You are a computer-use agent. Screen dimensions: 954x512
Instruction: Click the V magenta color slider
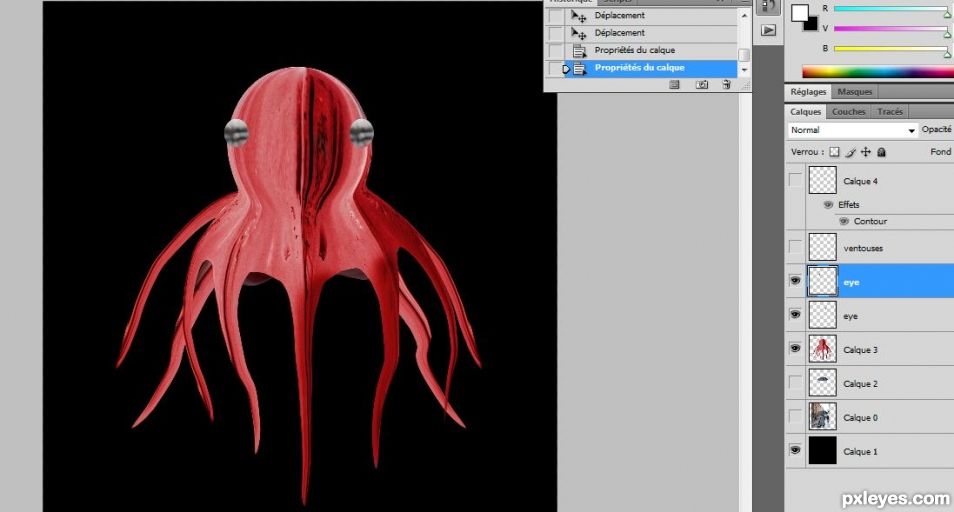point(890,29)
